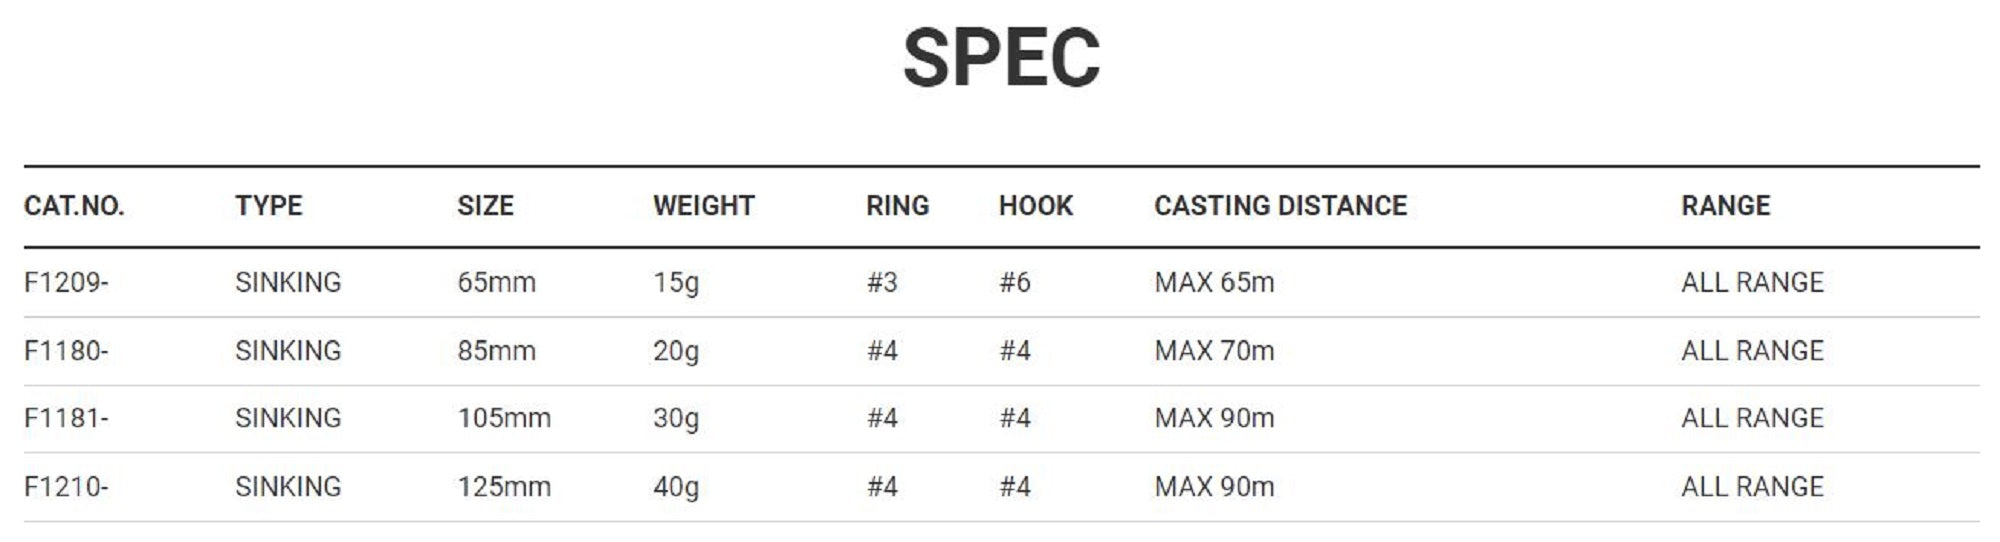Click the WEIGHT column header

703,206
